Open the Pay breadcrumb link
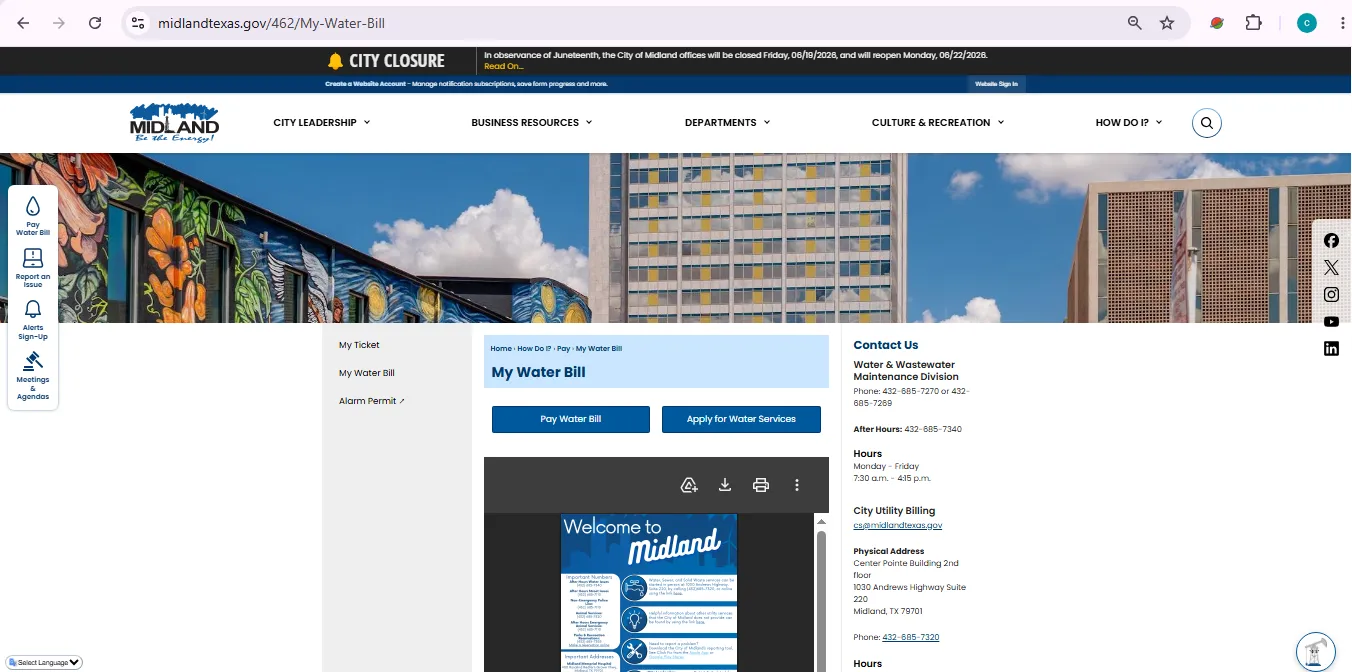1352x672 pixels. (563, 349)
